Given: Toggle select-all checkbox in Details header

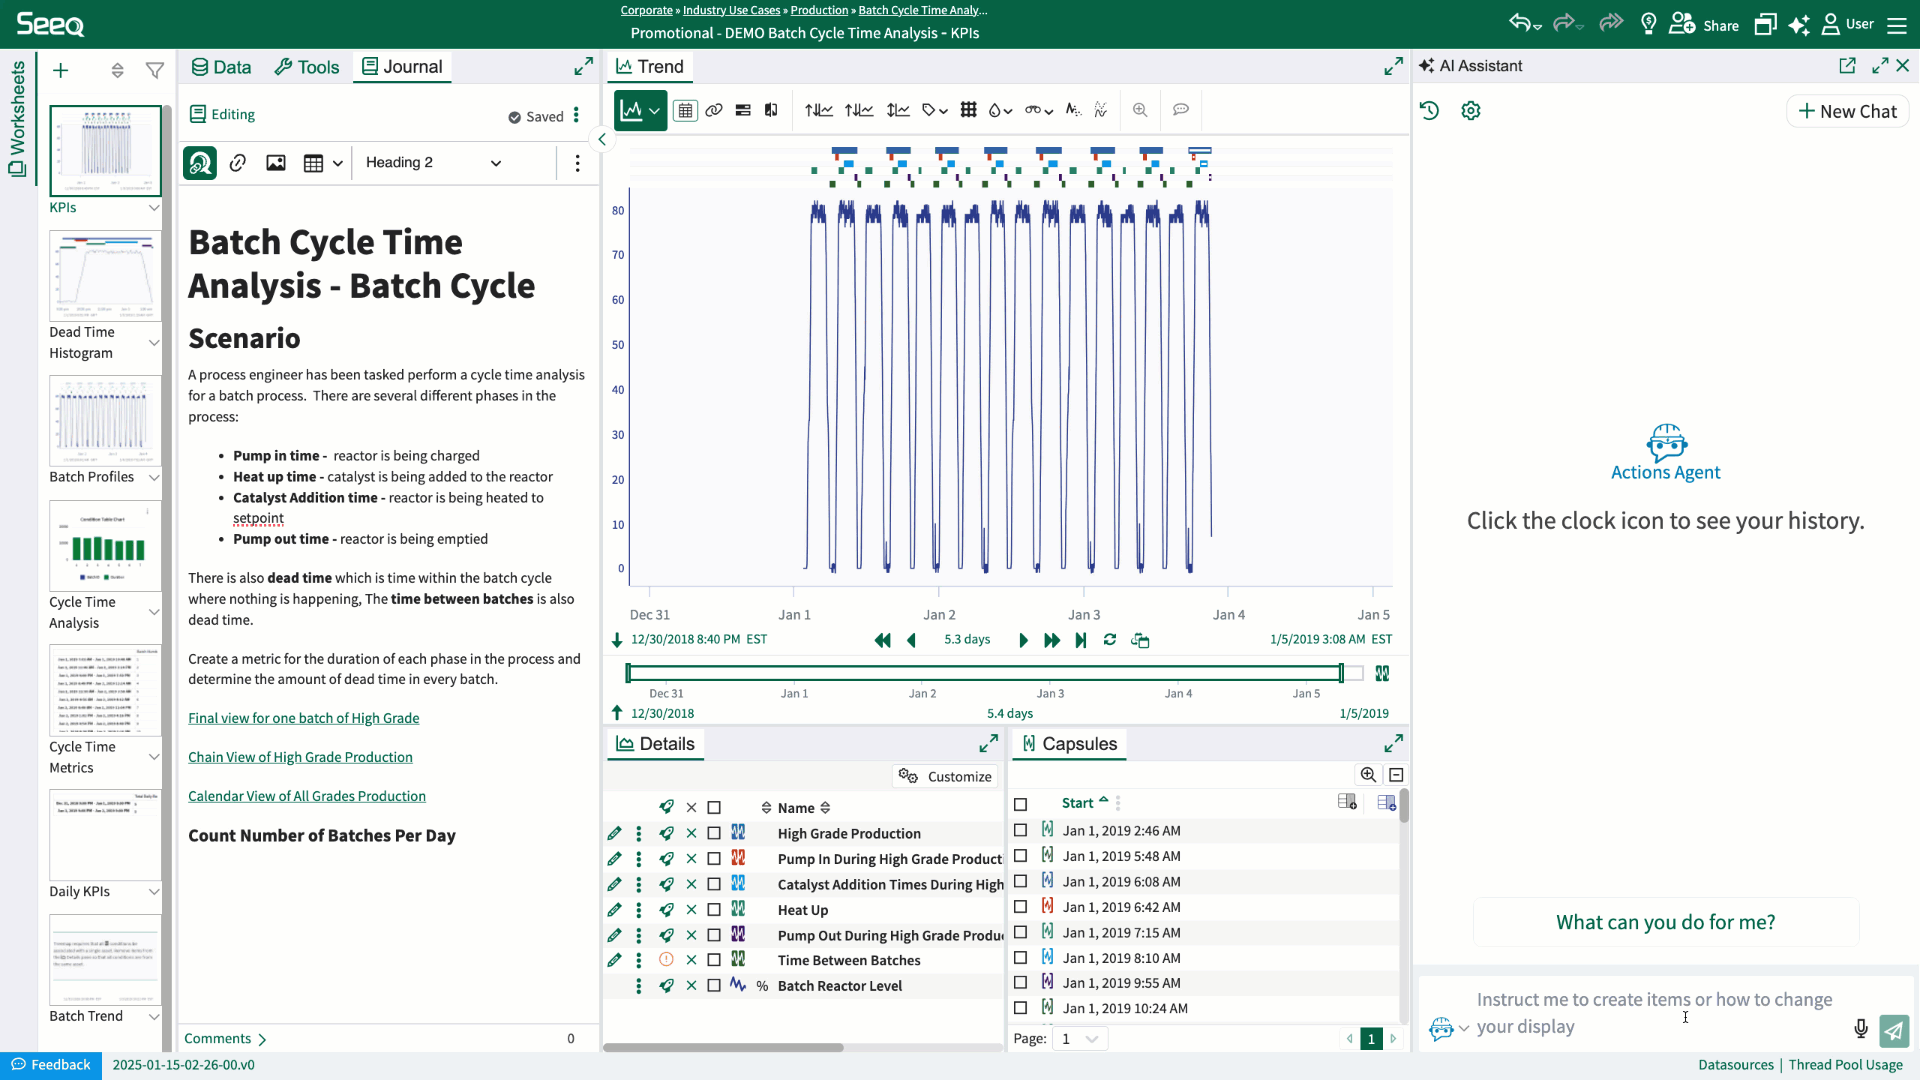Looking at the screenshot, I should [x=714, y=808].
